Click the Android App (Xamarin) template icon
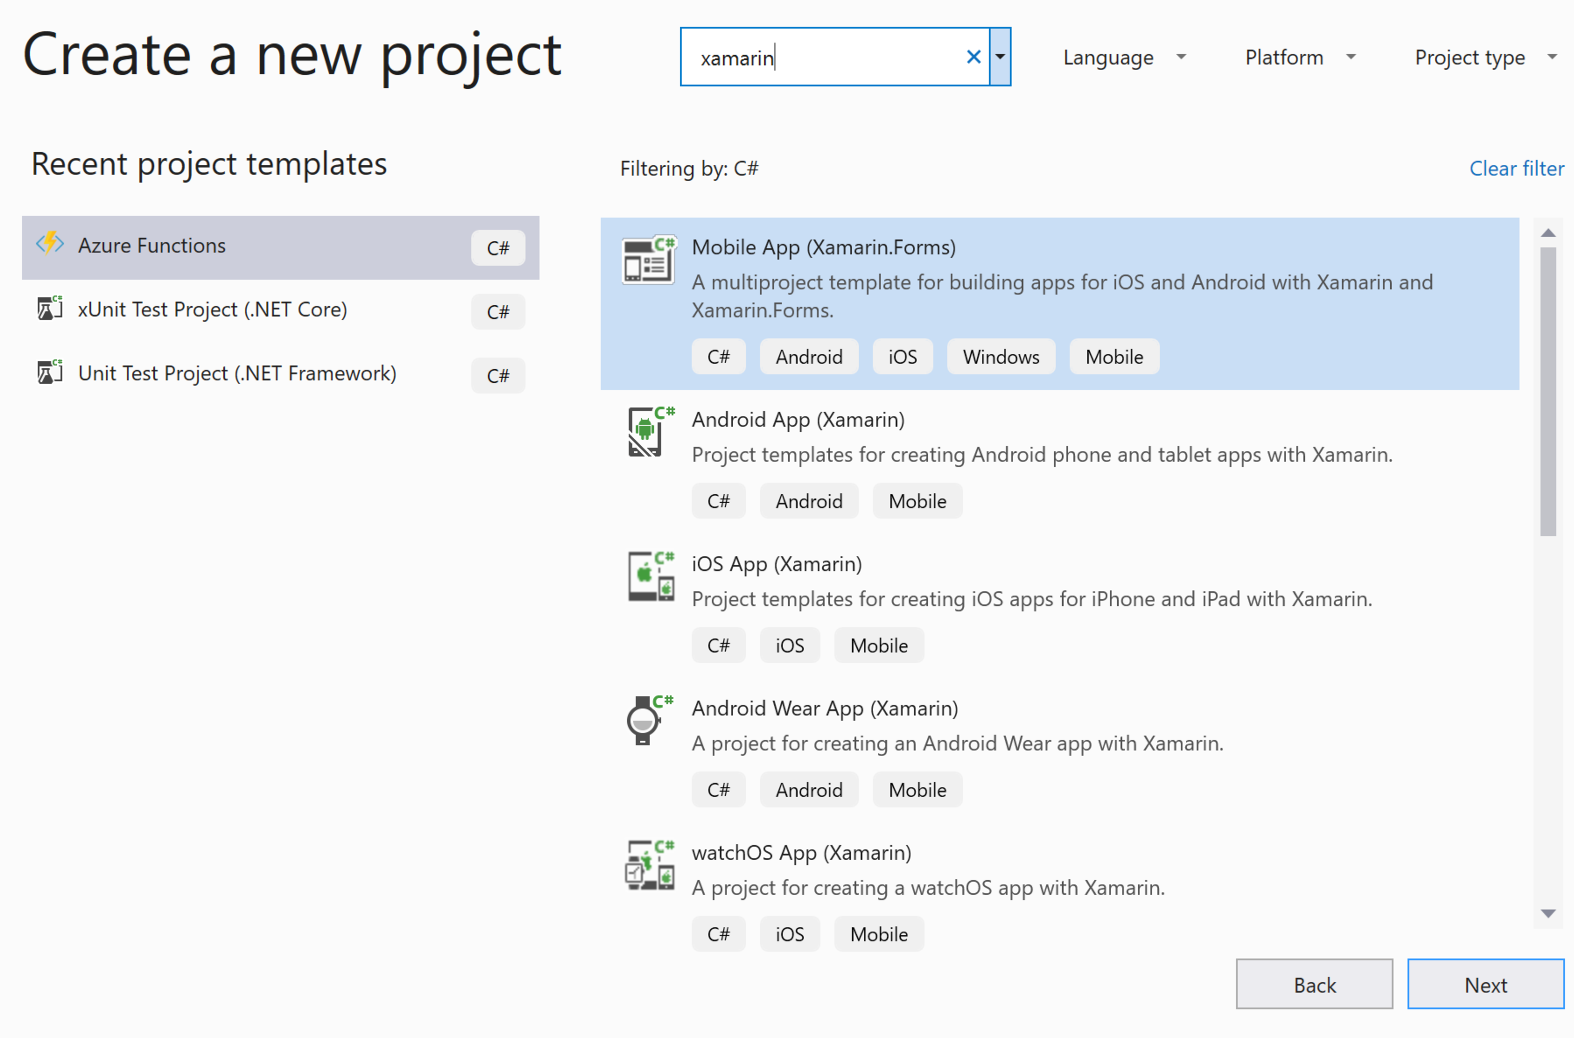 (650, 432)
